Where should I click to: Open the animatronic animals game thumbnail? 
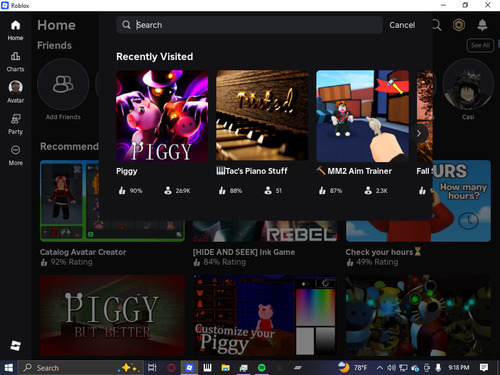(x=418, y=315)
